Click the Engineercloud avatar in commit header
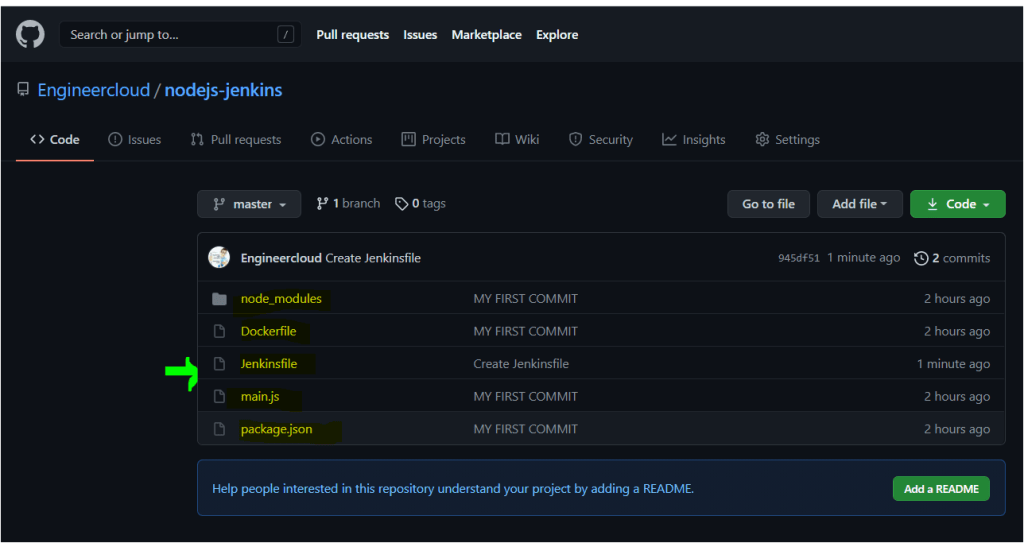 point(219,257)
